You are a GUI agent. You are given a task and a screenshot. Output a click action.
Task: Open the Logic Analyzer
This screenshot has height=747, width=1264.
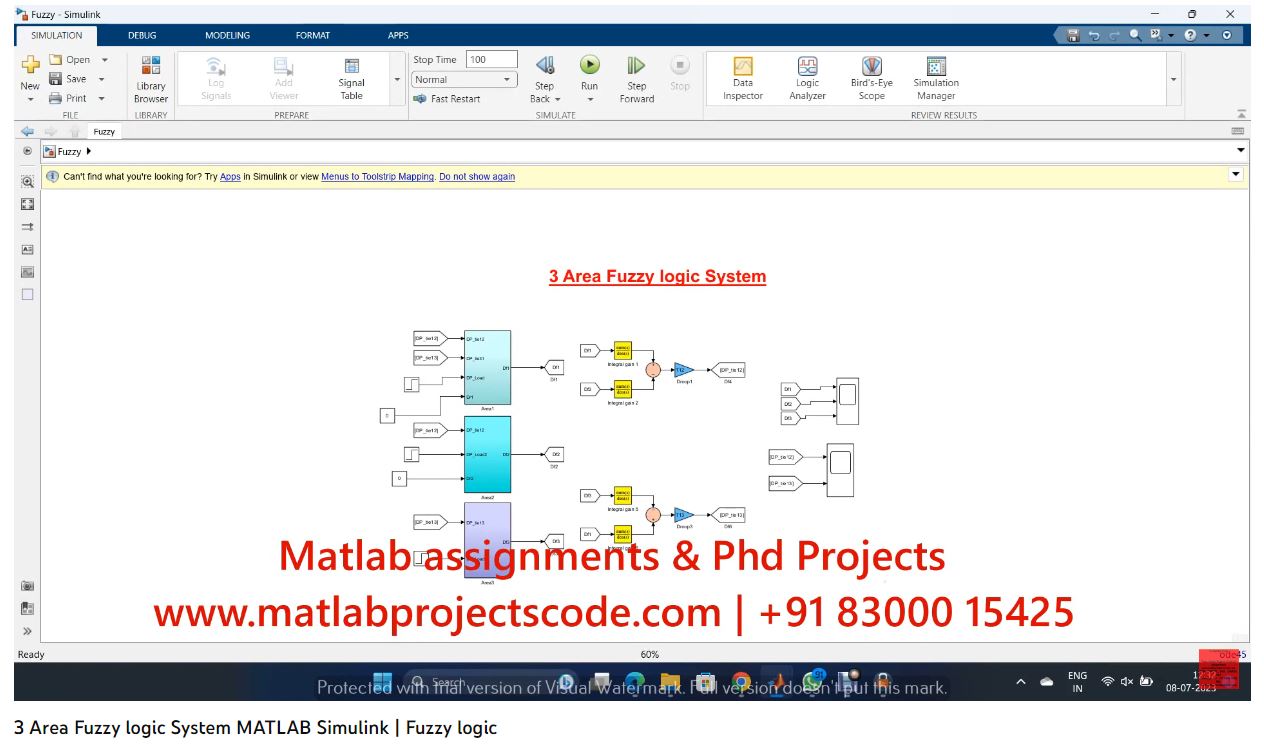807,79
